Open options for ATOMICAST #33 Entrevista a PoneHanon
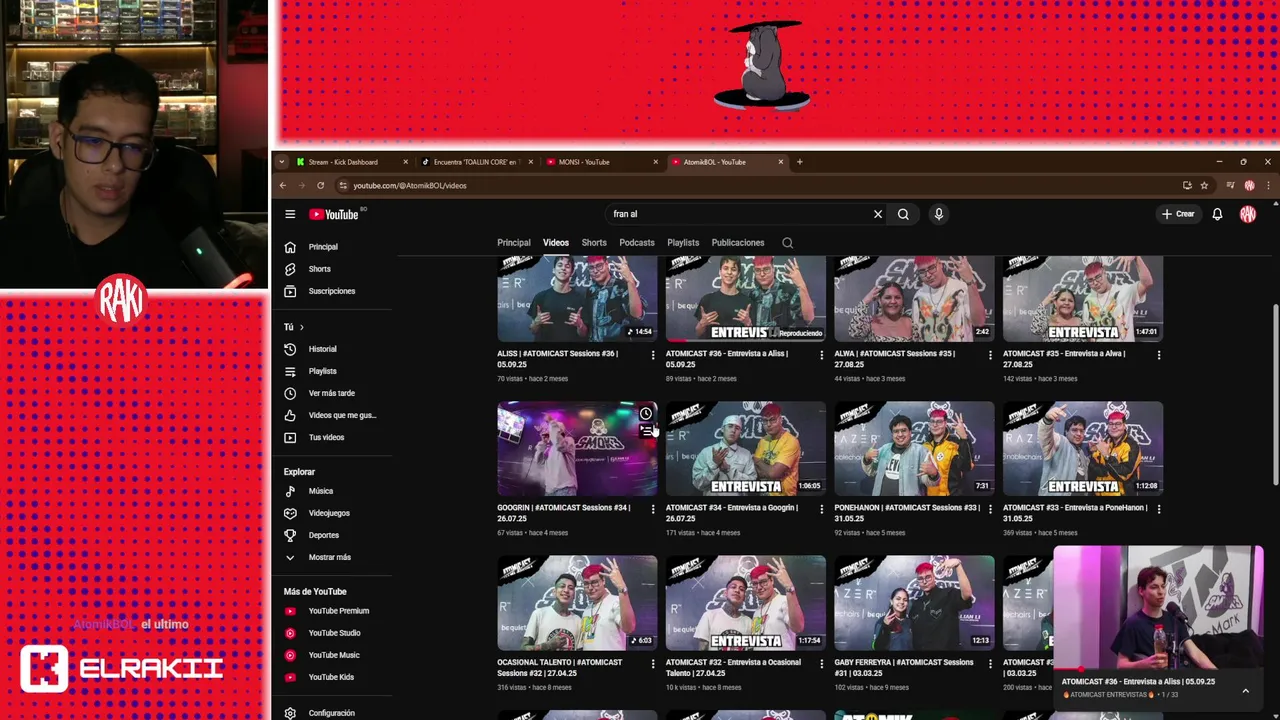The height and width of the screenshot is (720, 1280). click(x=1159, y=509)
